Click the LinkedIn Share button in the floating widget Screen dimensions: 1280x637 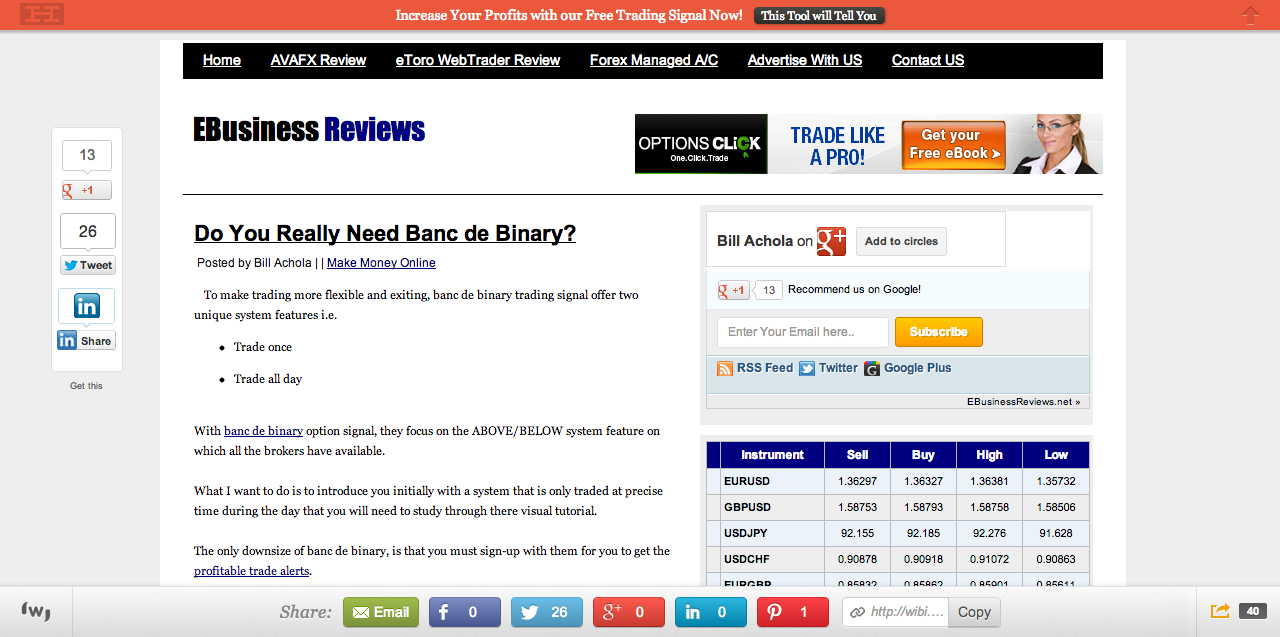(87, 341)
